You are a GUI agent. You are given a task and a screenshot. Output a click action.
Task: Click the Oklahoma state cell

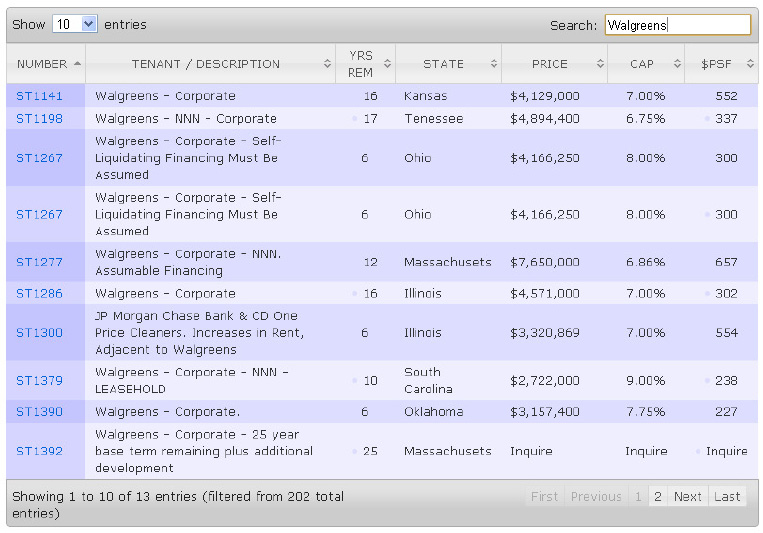coord(434,412)
